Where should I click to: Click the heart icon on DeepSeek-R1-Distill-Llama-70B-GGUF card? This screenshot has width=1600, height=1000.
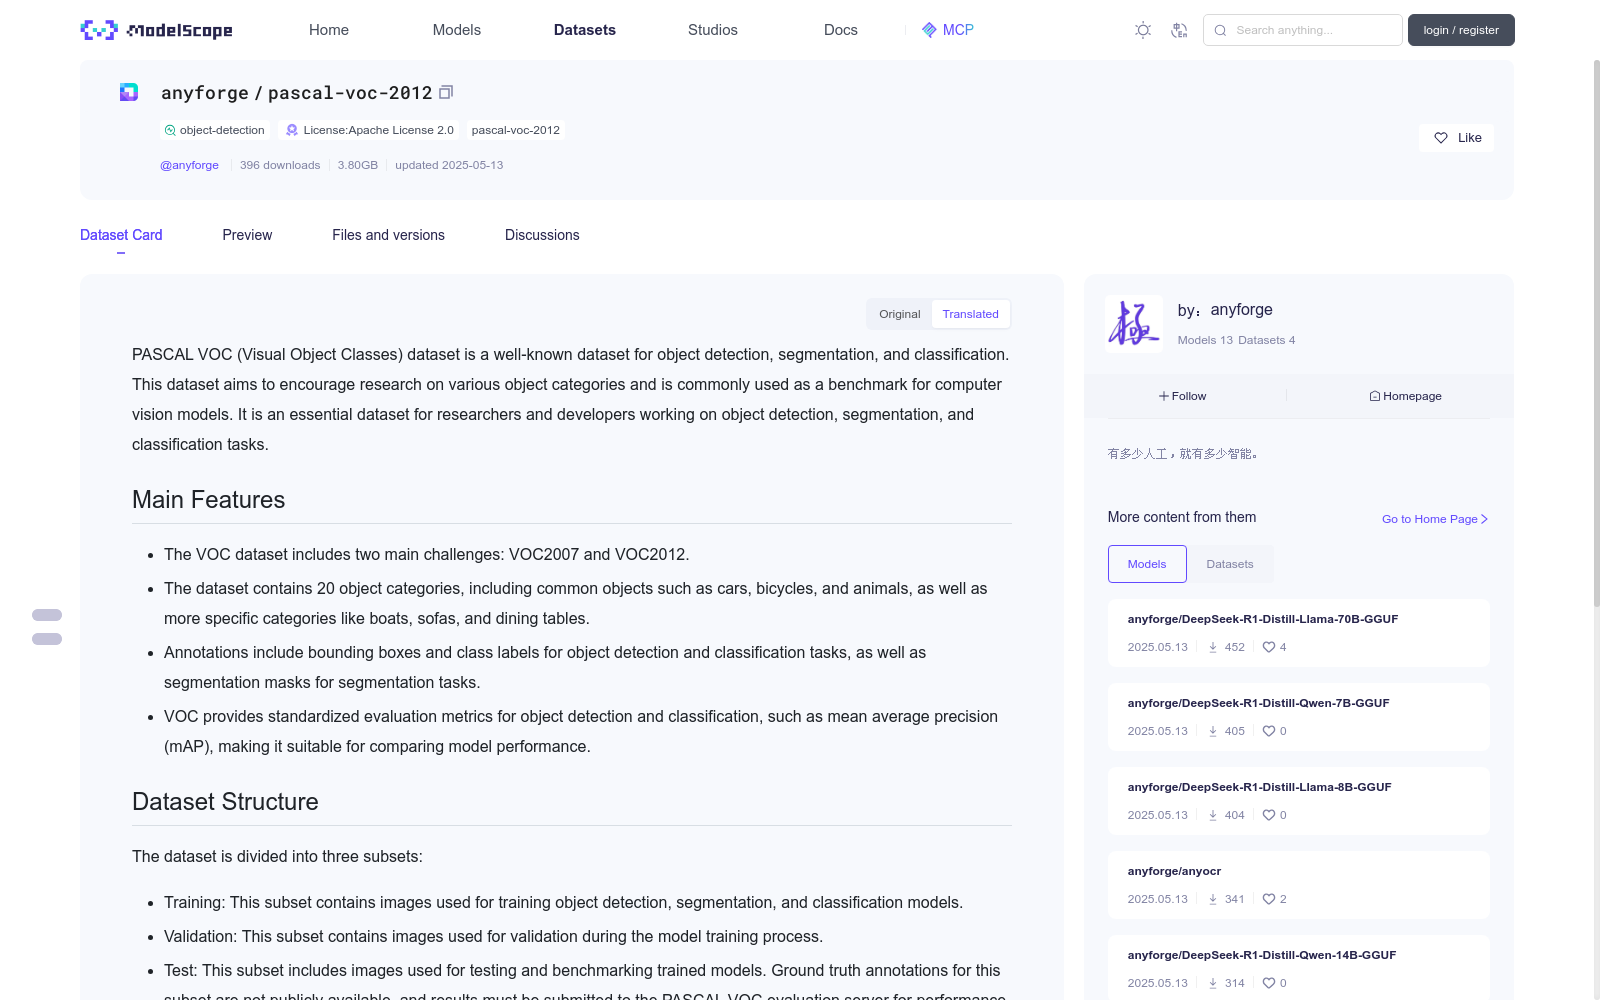coord(1269,647)
